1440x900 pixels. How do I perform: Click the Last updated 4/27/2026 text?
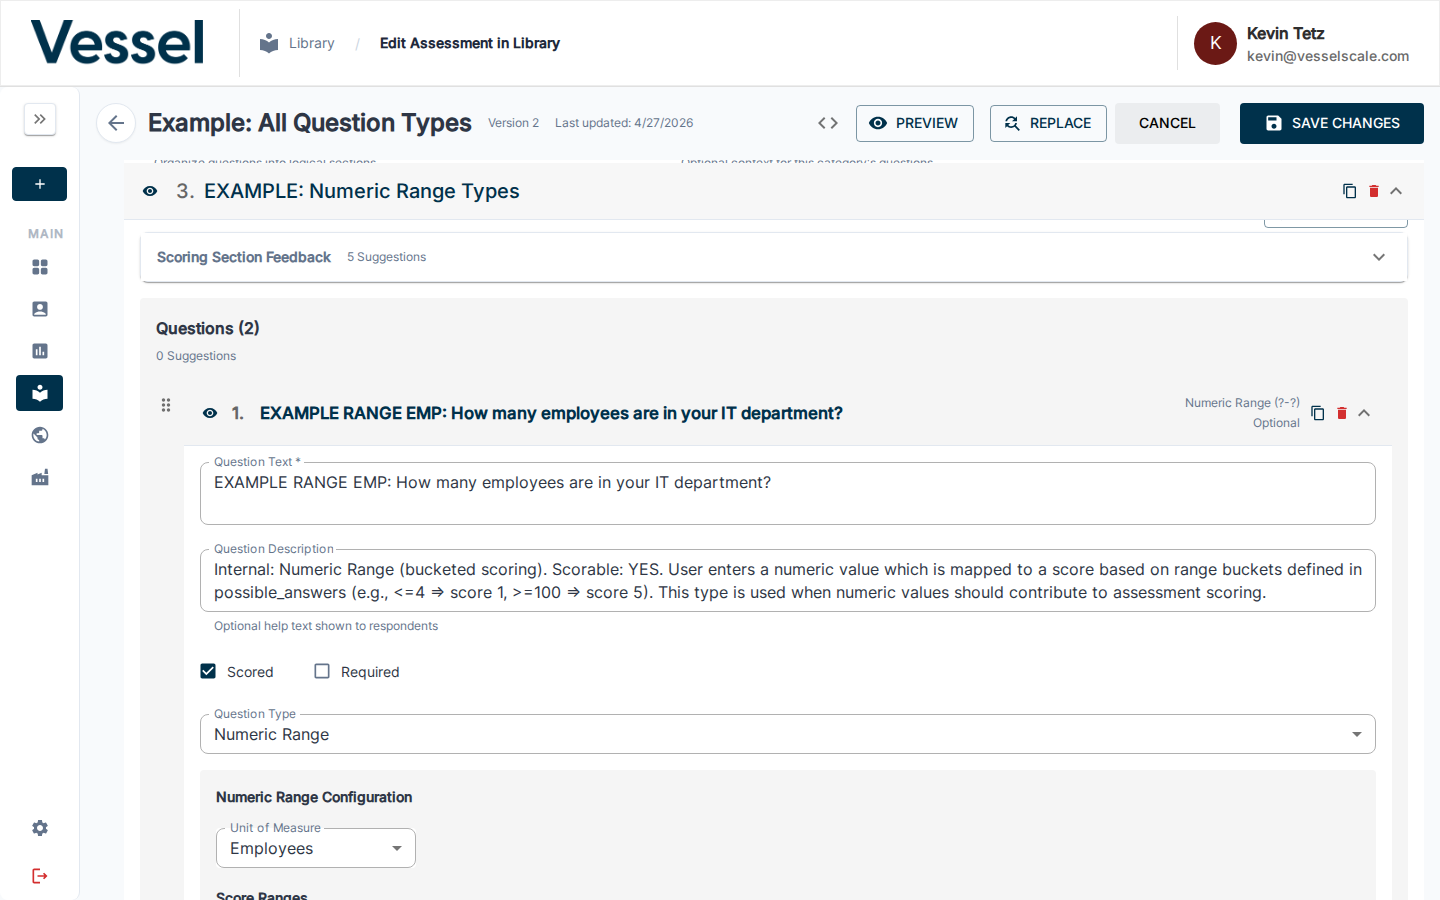pyautogui.click(x=624, y=123)
